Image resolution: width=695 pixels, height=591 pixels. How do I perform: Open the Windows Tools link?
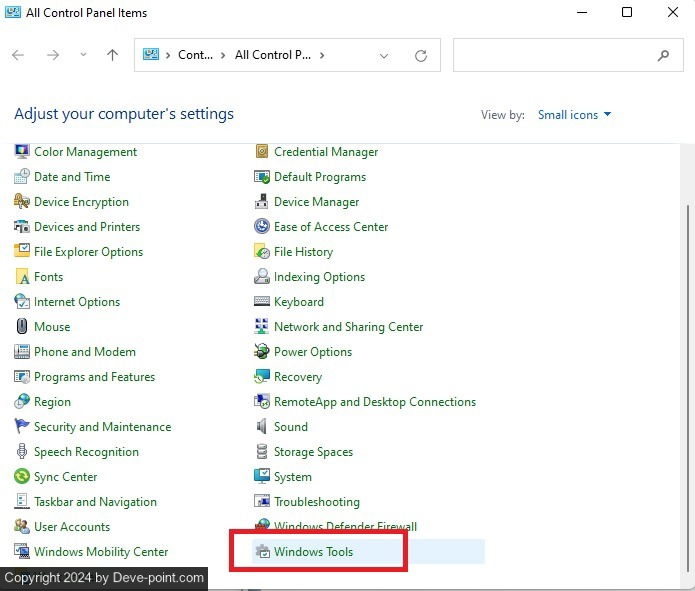click(x=313, y=552)
